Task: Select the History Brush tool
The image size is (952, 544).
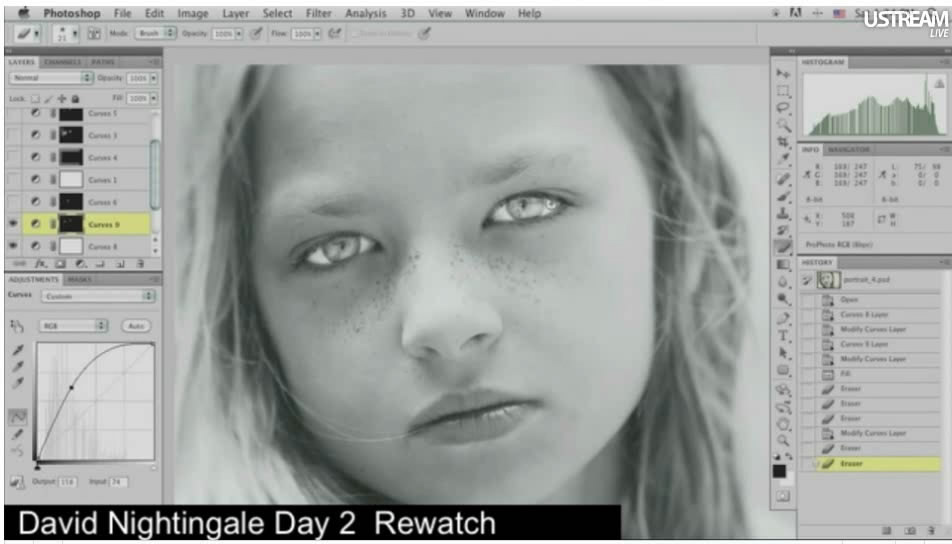Action: click(x=783, y=230)
